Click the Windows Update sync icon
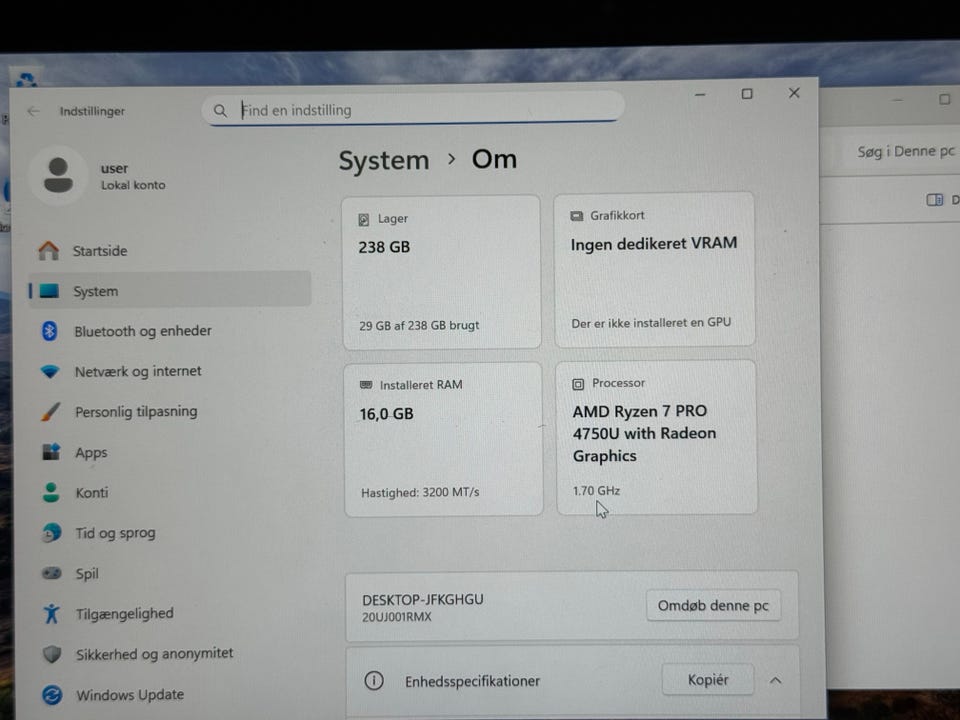 coord(52,695)
